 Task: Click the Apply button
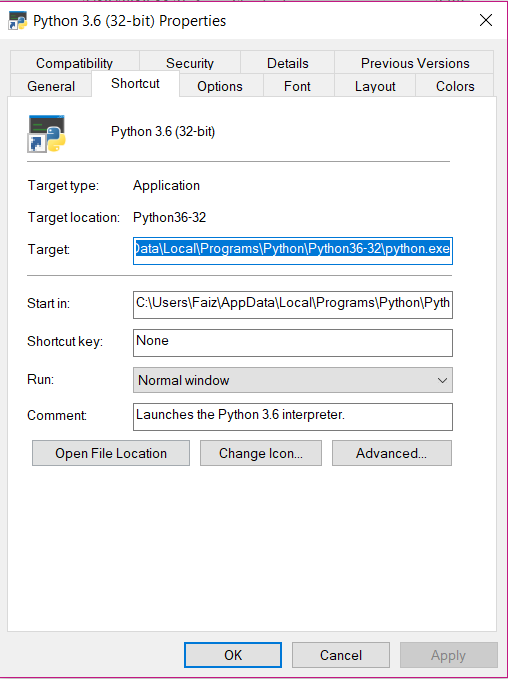pyautogui.click(x=448, y=655)
